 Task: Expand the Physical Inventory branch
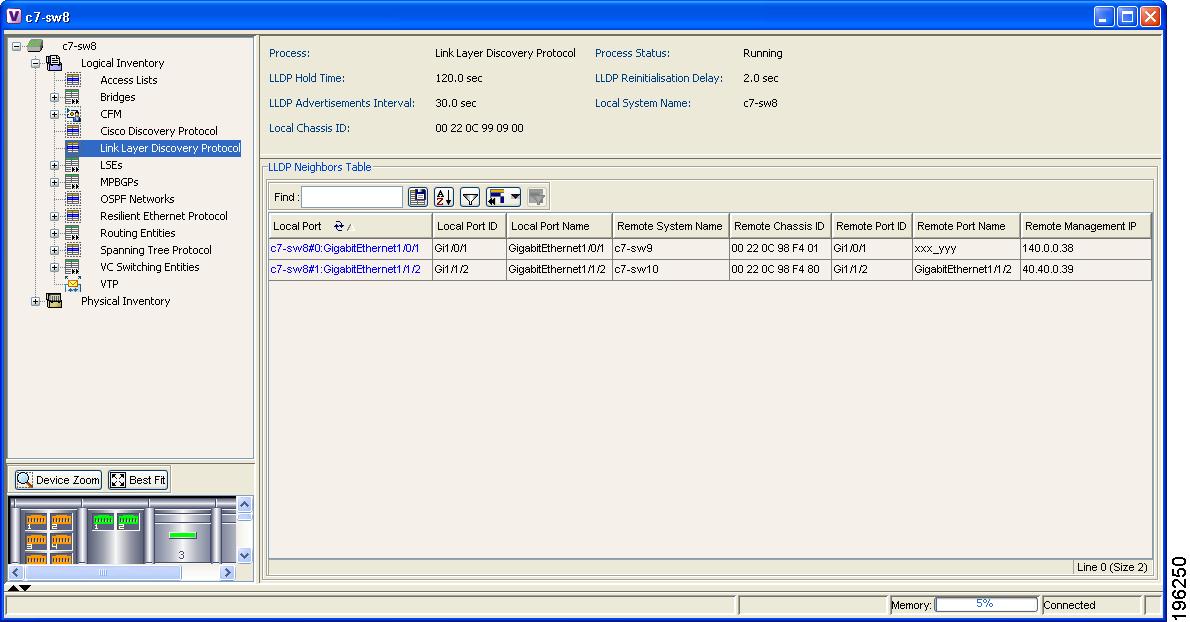pyautogui.click(x=36, y=301)
